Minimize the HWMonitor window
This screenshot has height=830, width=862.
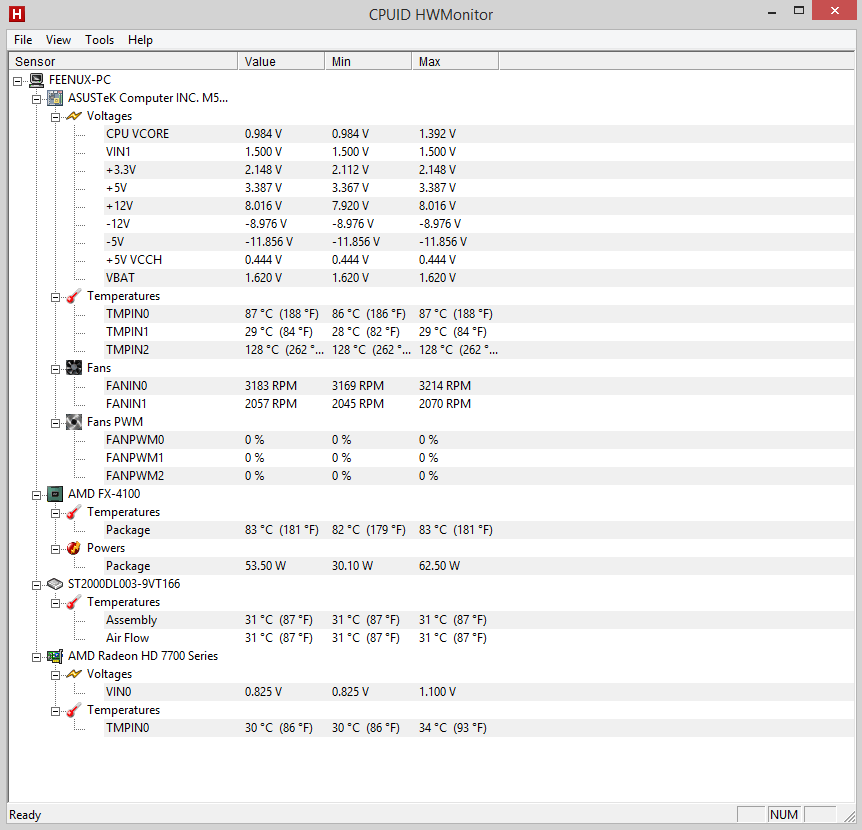[772, 12]
